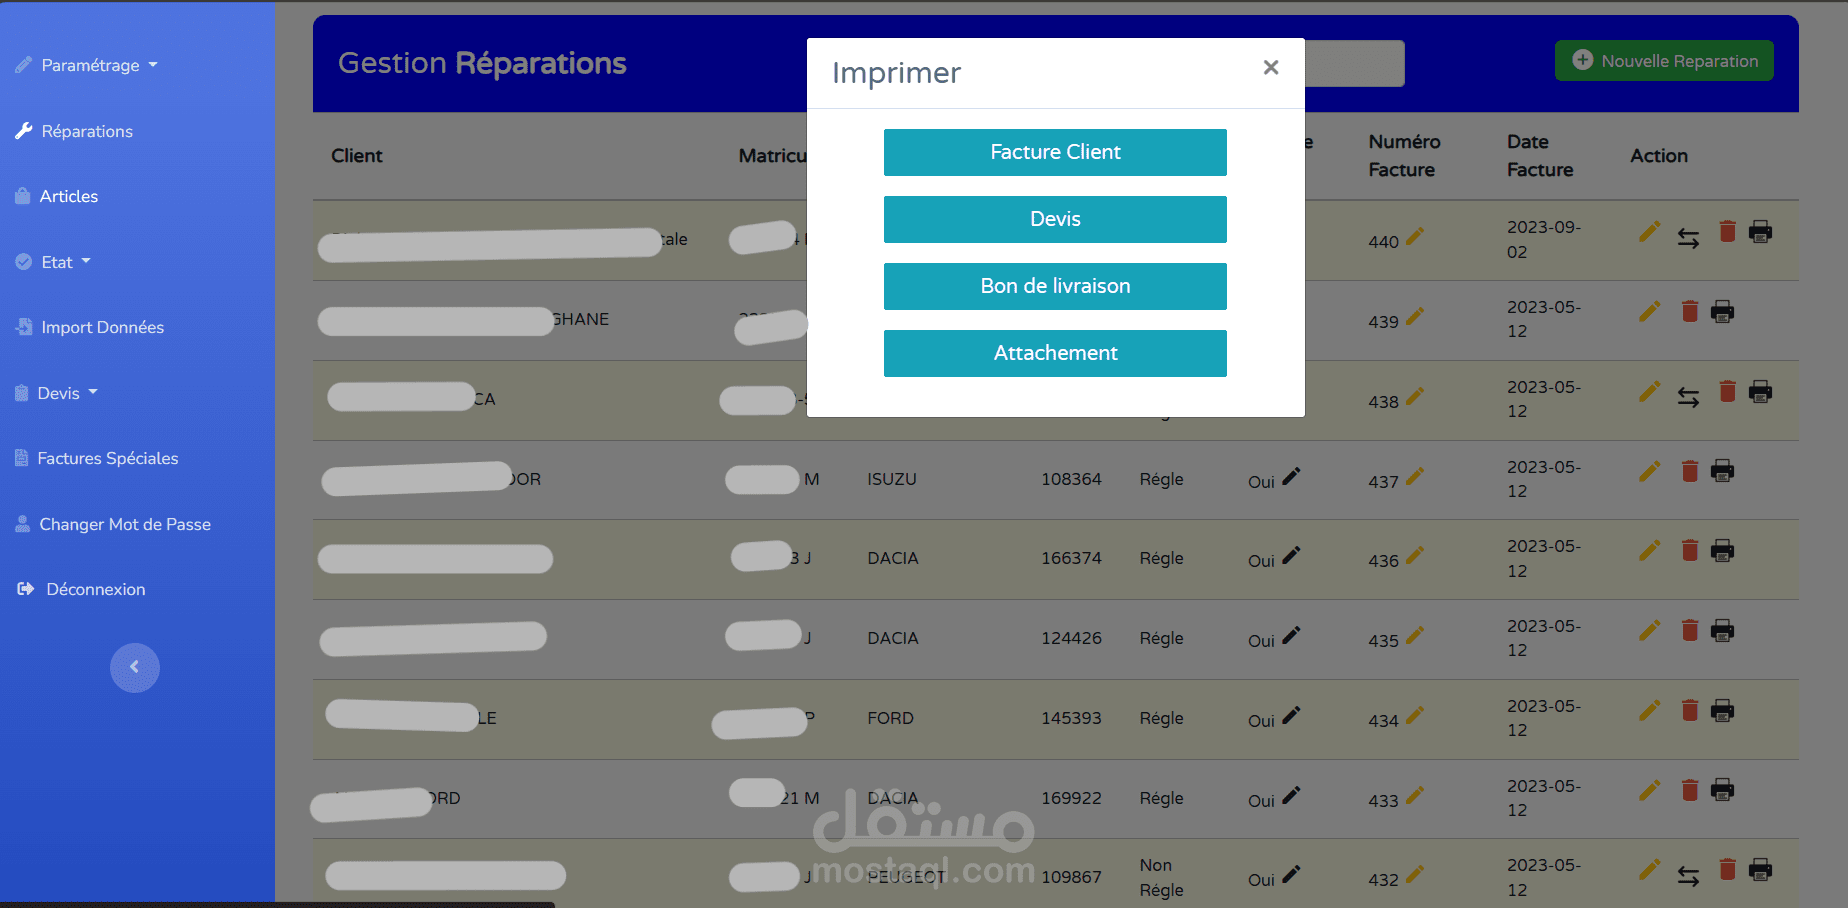Image resolution: width=1848 pixels, height=908 pixels.
Task: Open Changer Mot de Passe page
Action: click(113, 524)
